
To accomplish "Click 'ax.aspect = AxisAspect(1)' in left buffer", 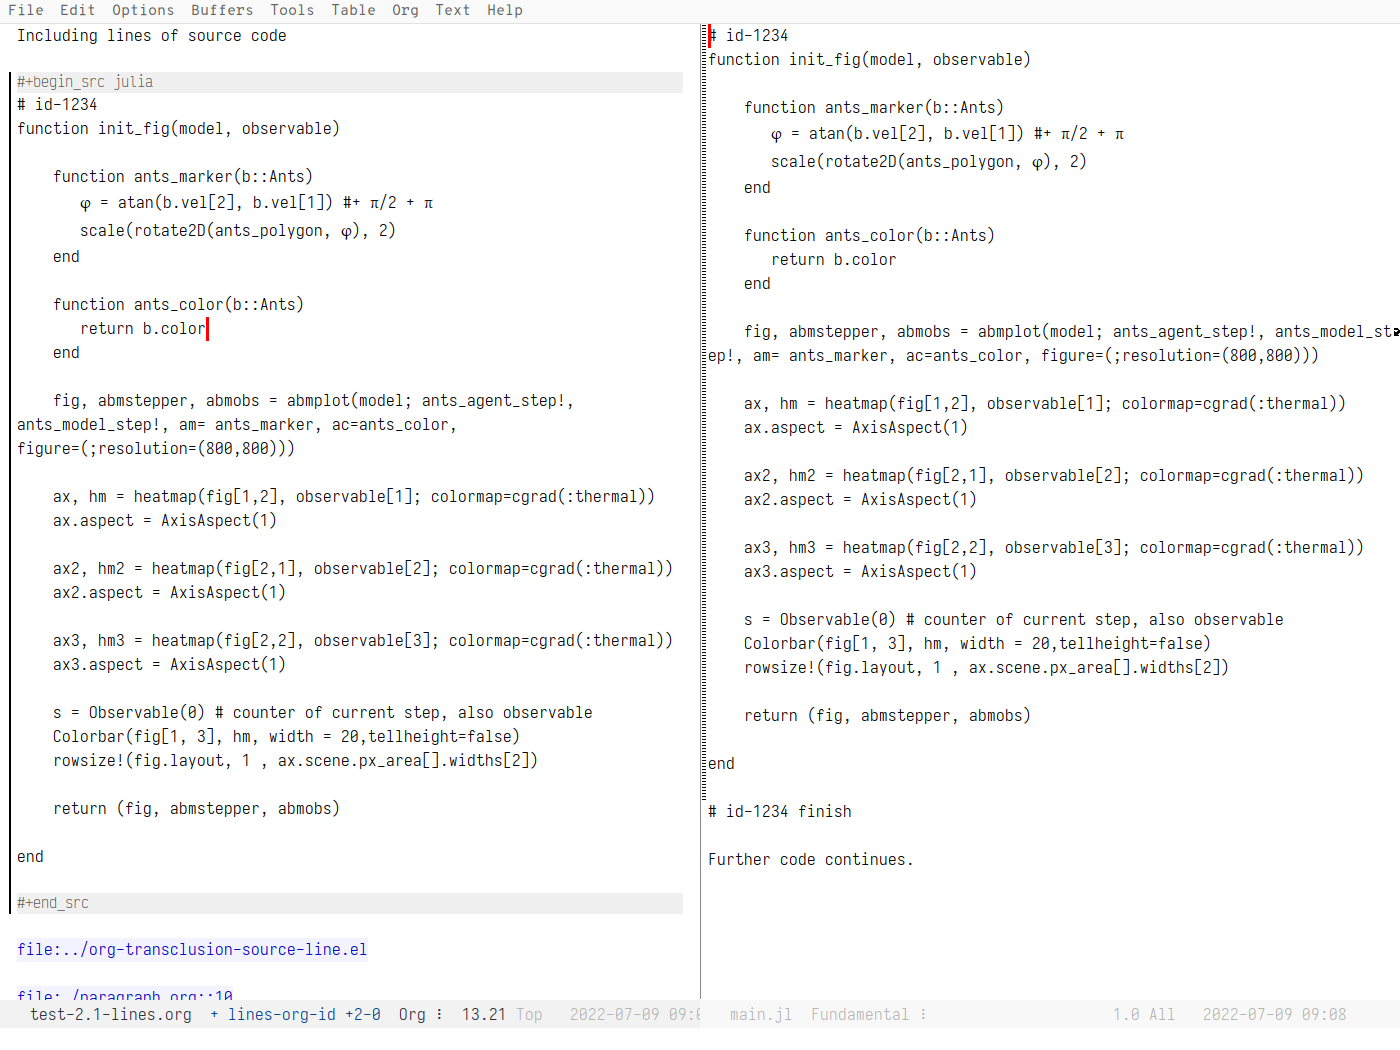I will [165, 521].
